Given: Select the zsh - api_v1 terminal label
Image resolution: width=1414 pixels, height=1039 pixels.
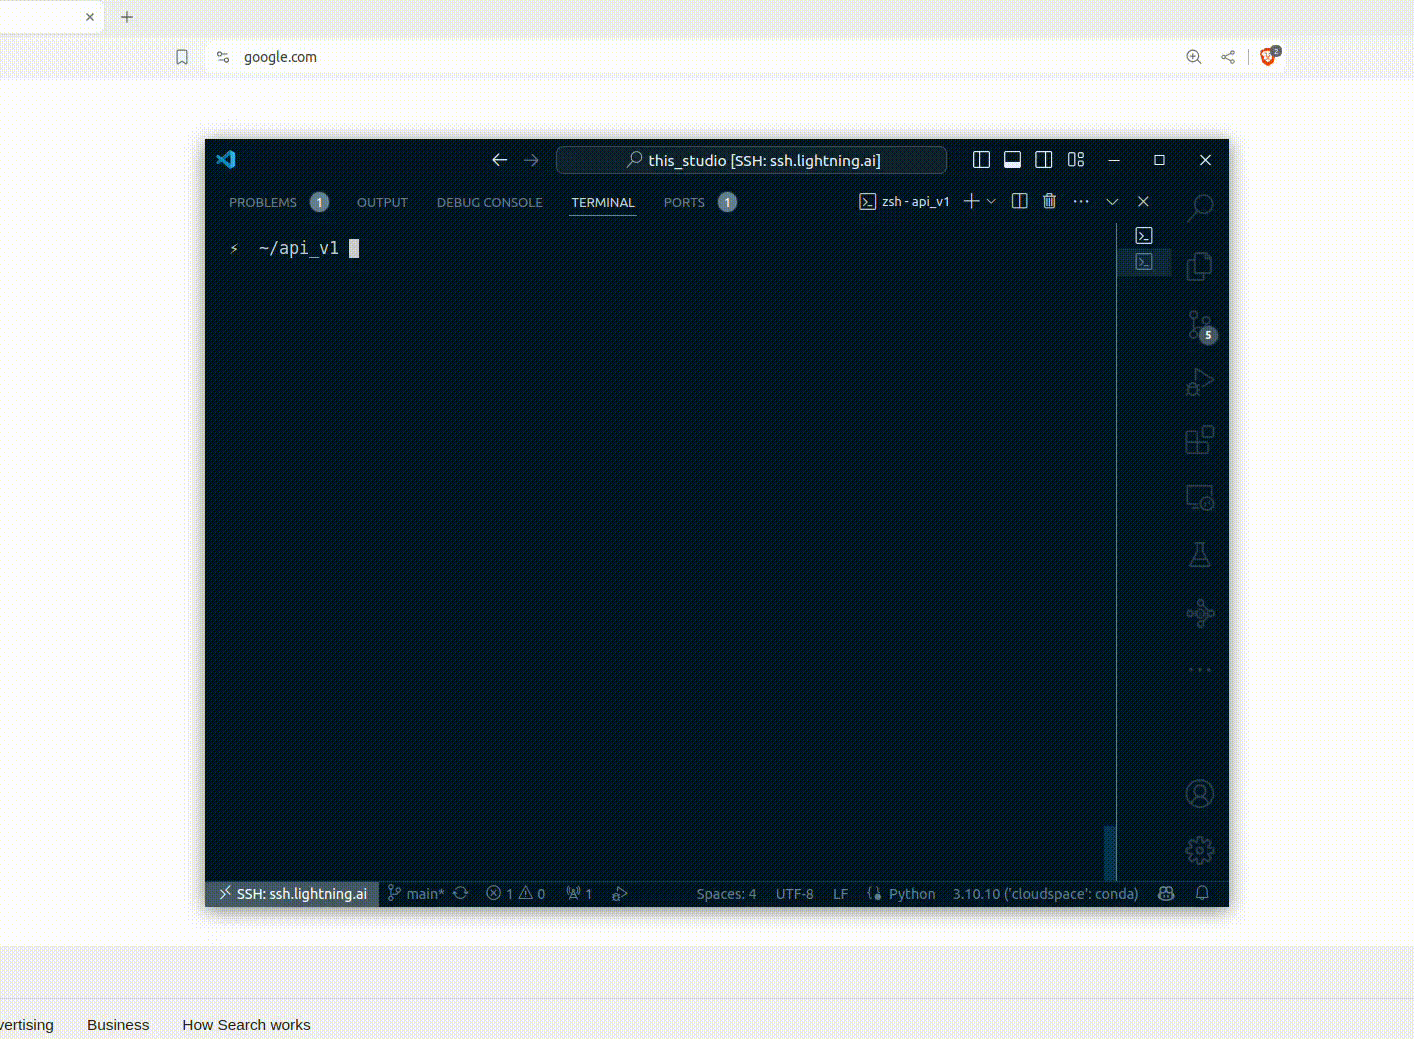Looking at the screenshot, I should 905,202.
